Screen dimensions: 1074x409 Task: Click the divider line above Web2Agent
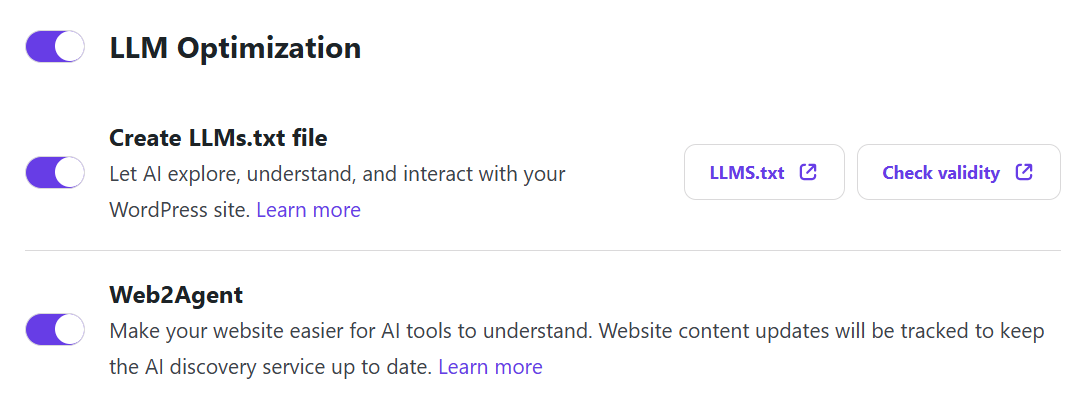pos(542,250)
